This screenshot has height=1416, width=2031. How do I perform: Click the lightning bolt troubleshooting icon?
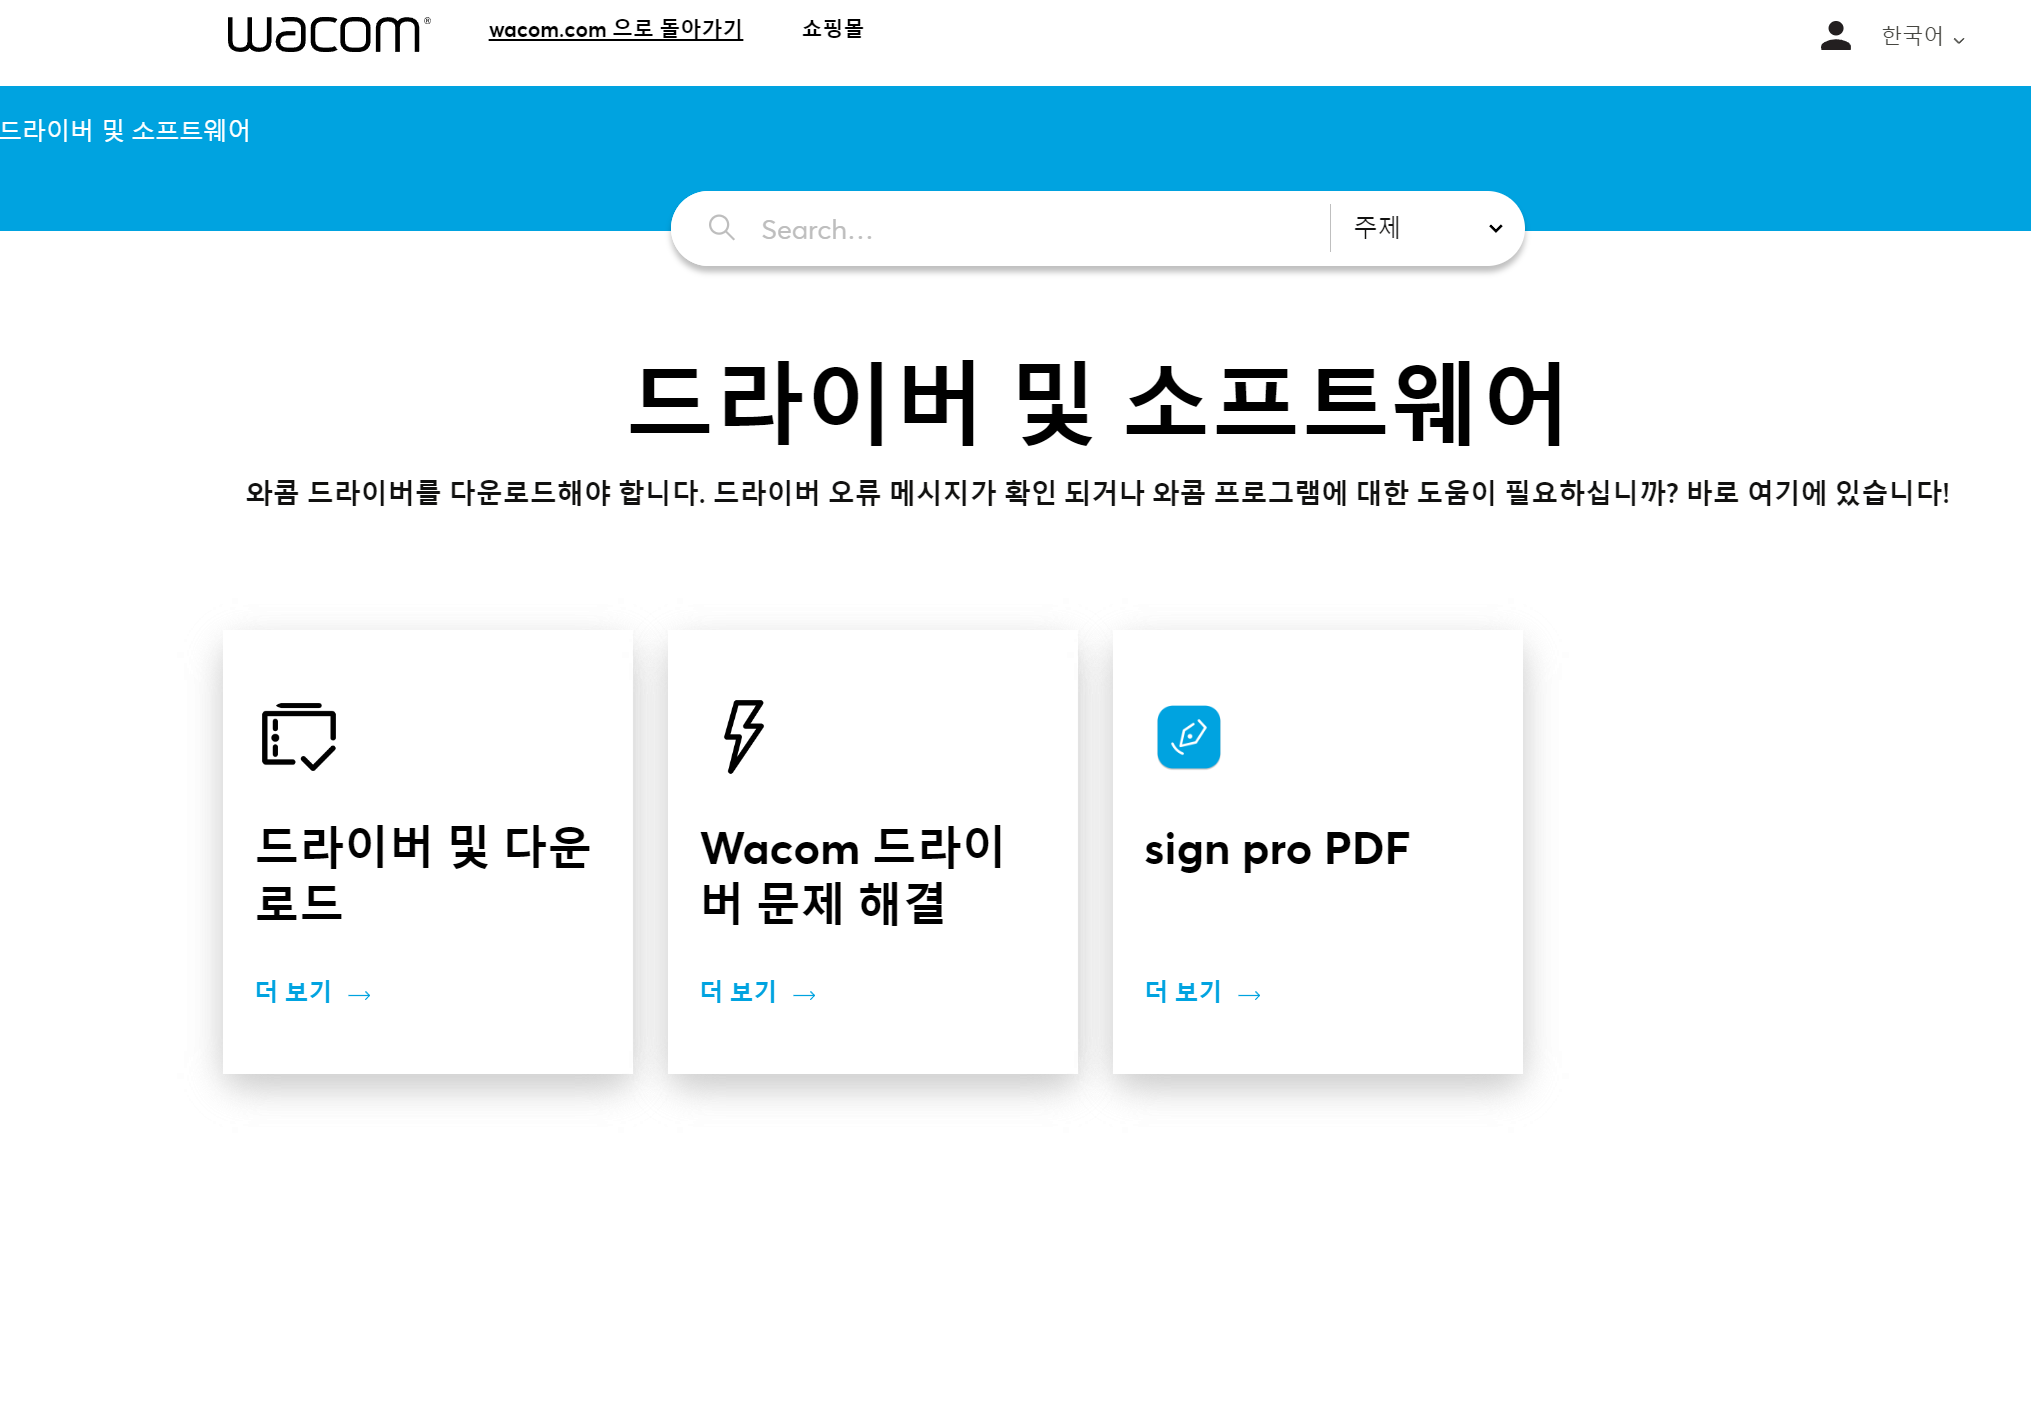coord(744,736)
